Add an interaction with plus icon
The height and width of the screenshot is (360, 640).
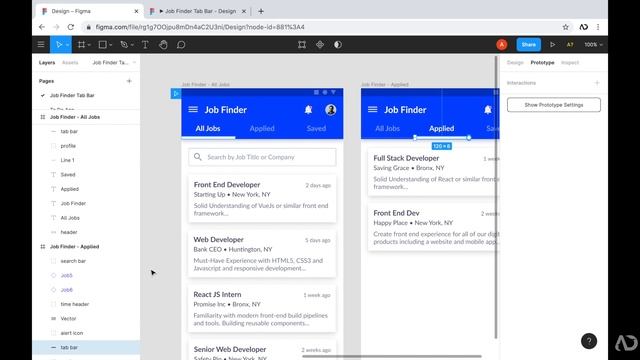(x=597, y=83)
